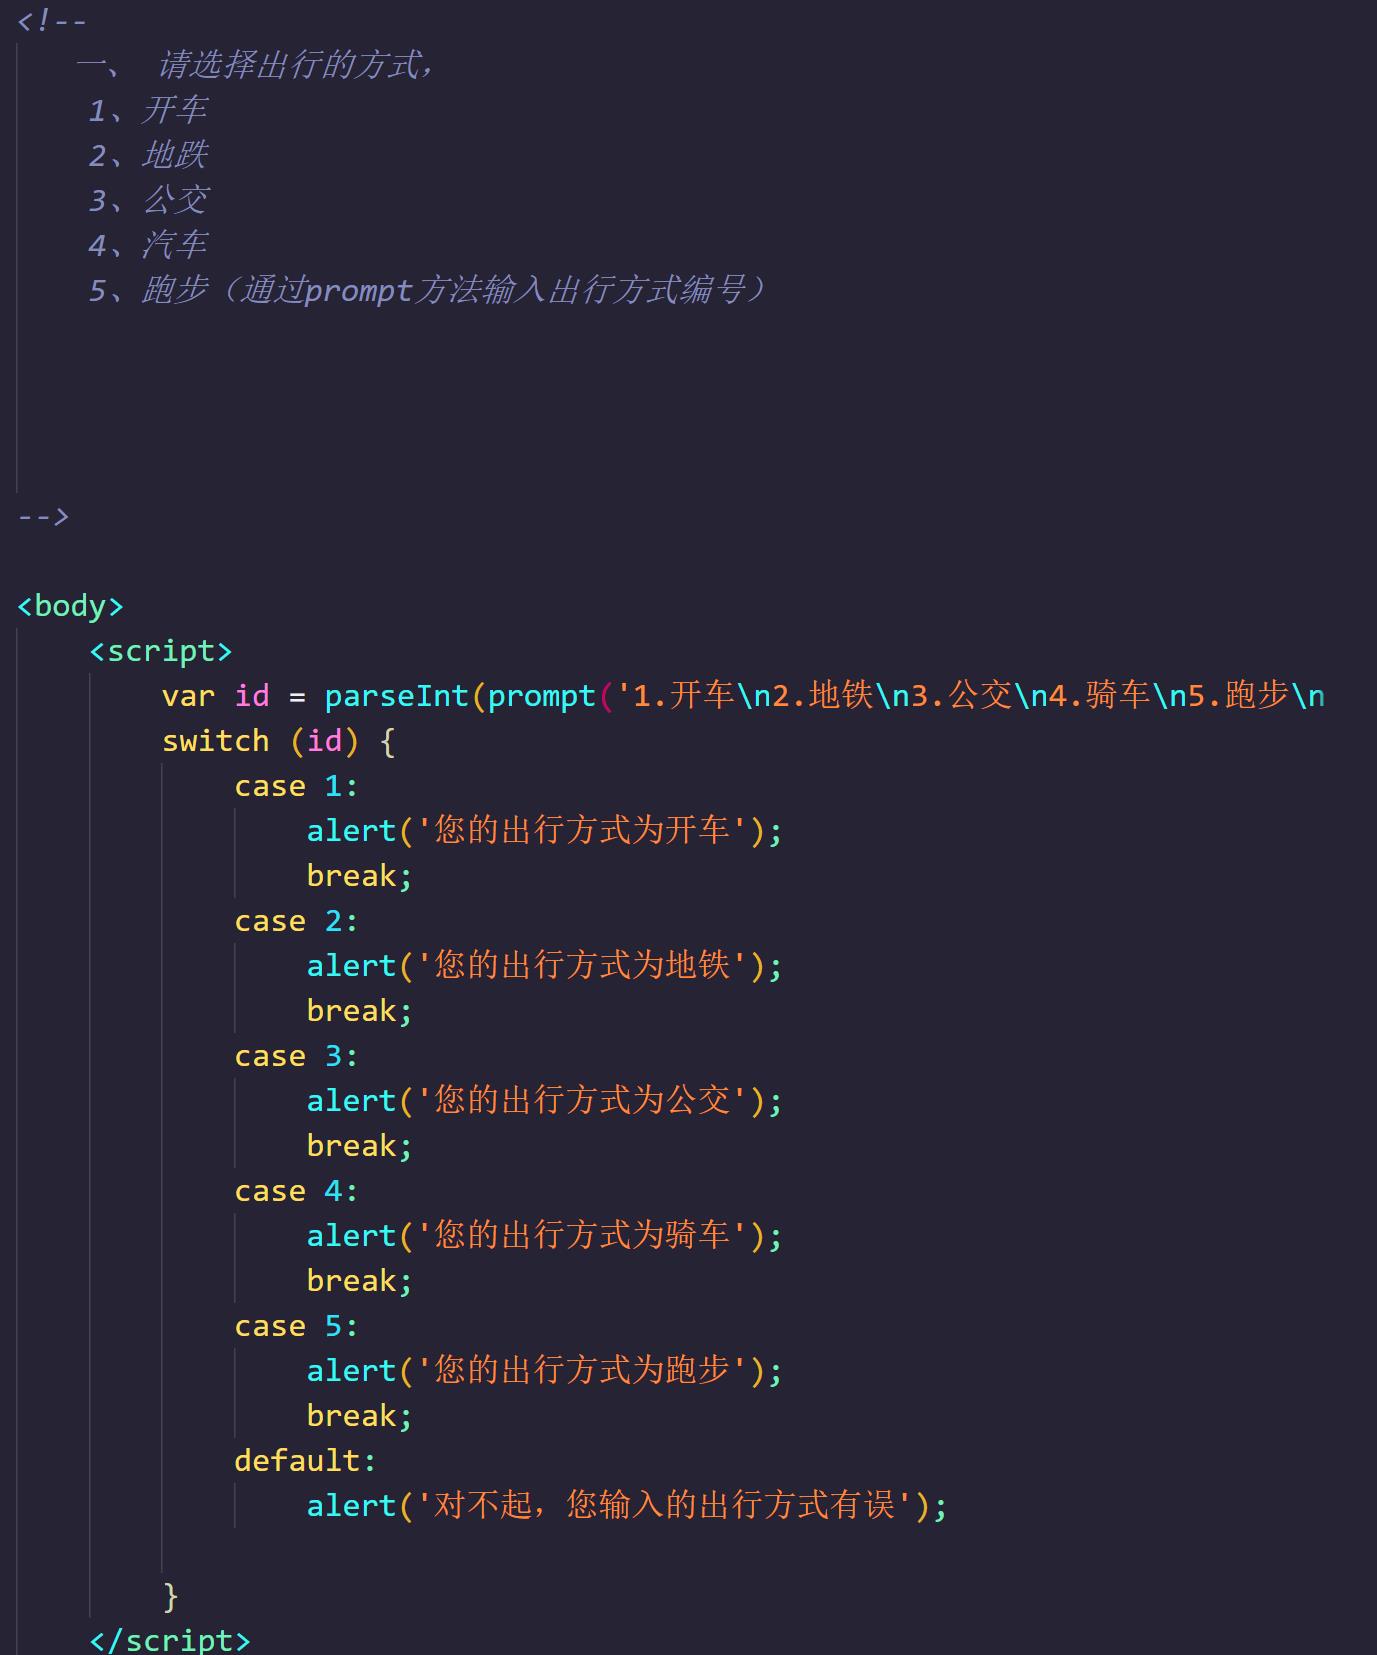Image resolution: width=1377 pixels, height=1655 pixels.
Task: Click the "var" keyword
Action: pos(188,696)
